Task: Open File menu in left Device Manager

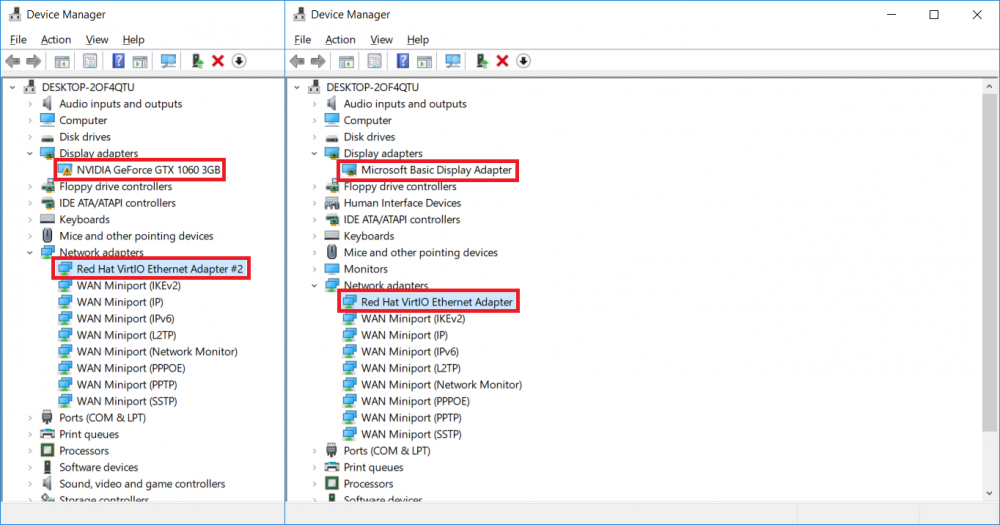Action: (x=18, y=40)
